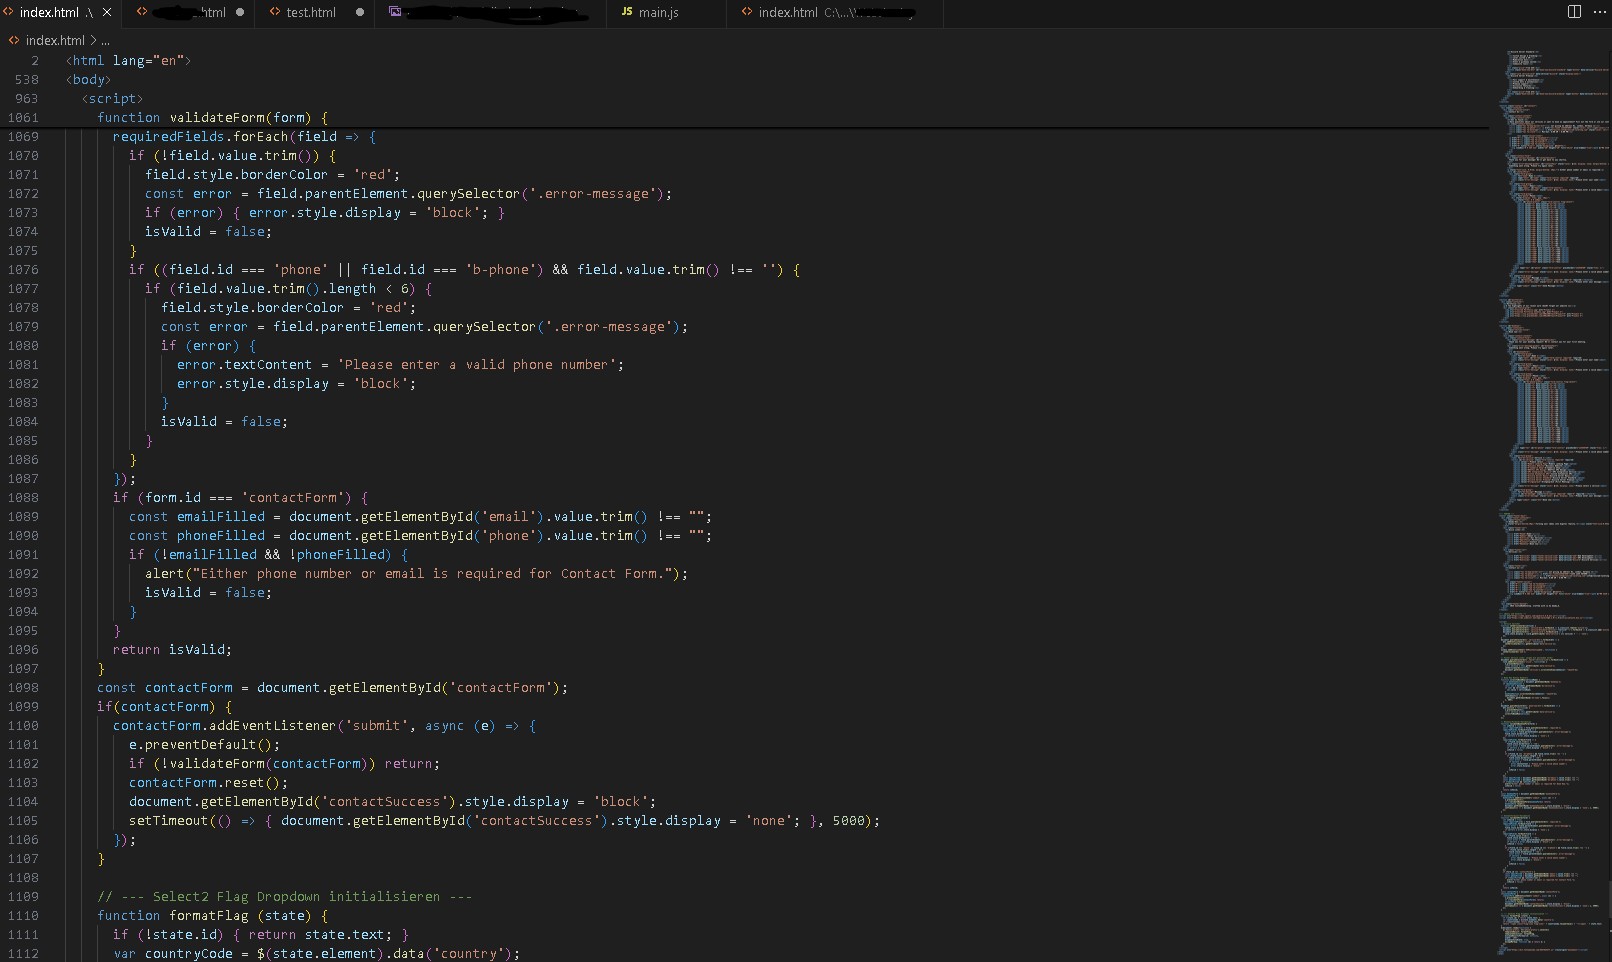
Task: Jump to sticky line function validateForm(form)
Action: click(x=212, y=117)
